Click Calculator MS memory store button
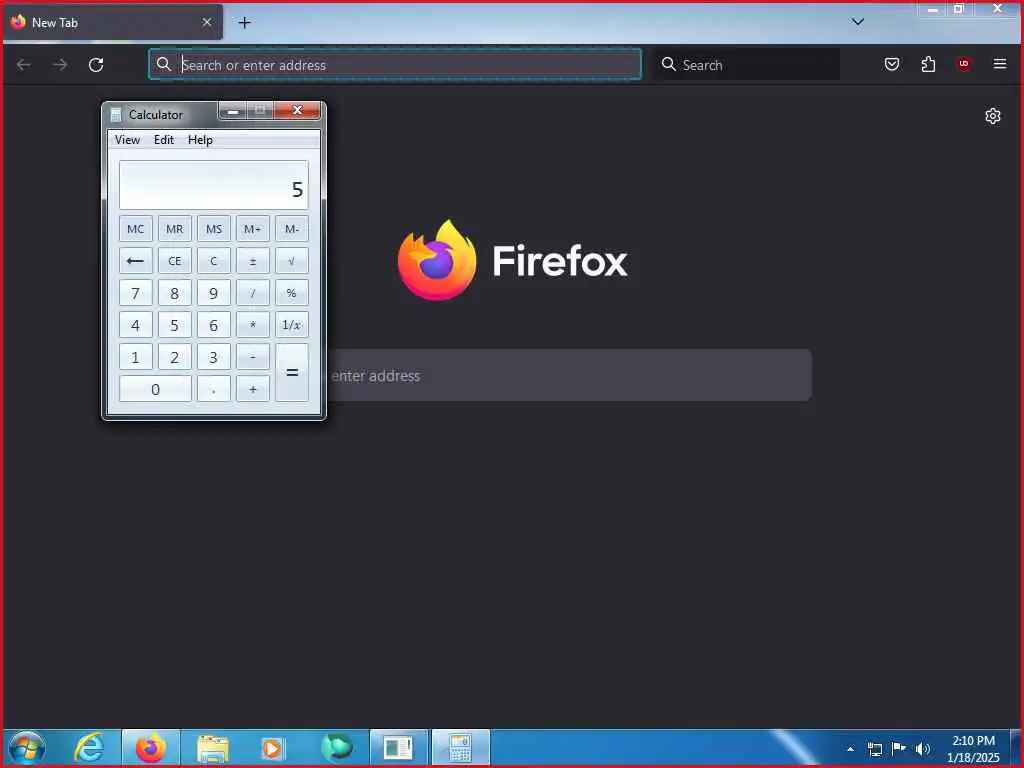This screenshot has width=1024, height=768. tap(214, 229)
